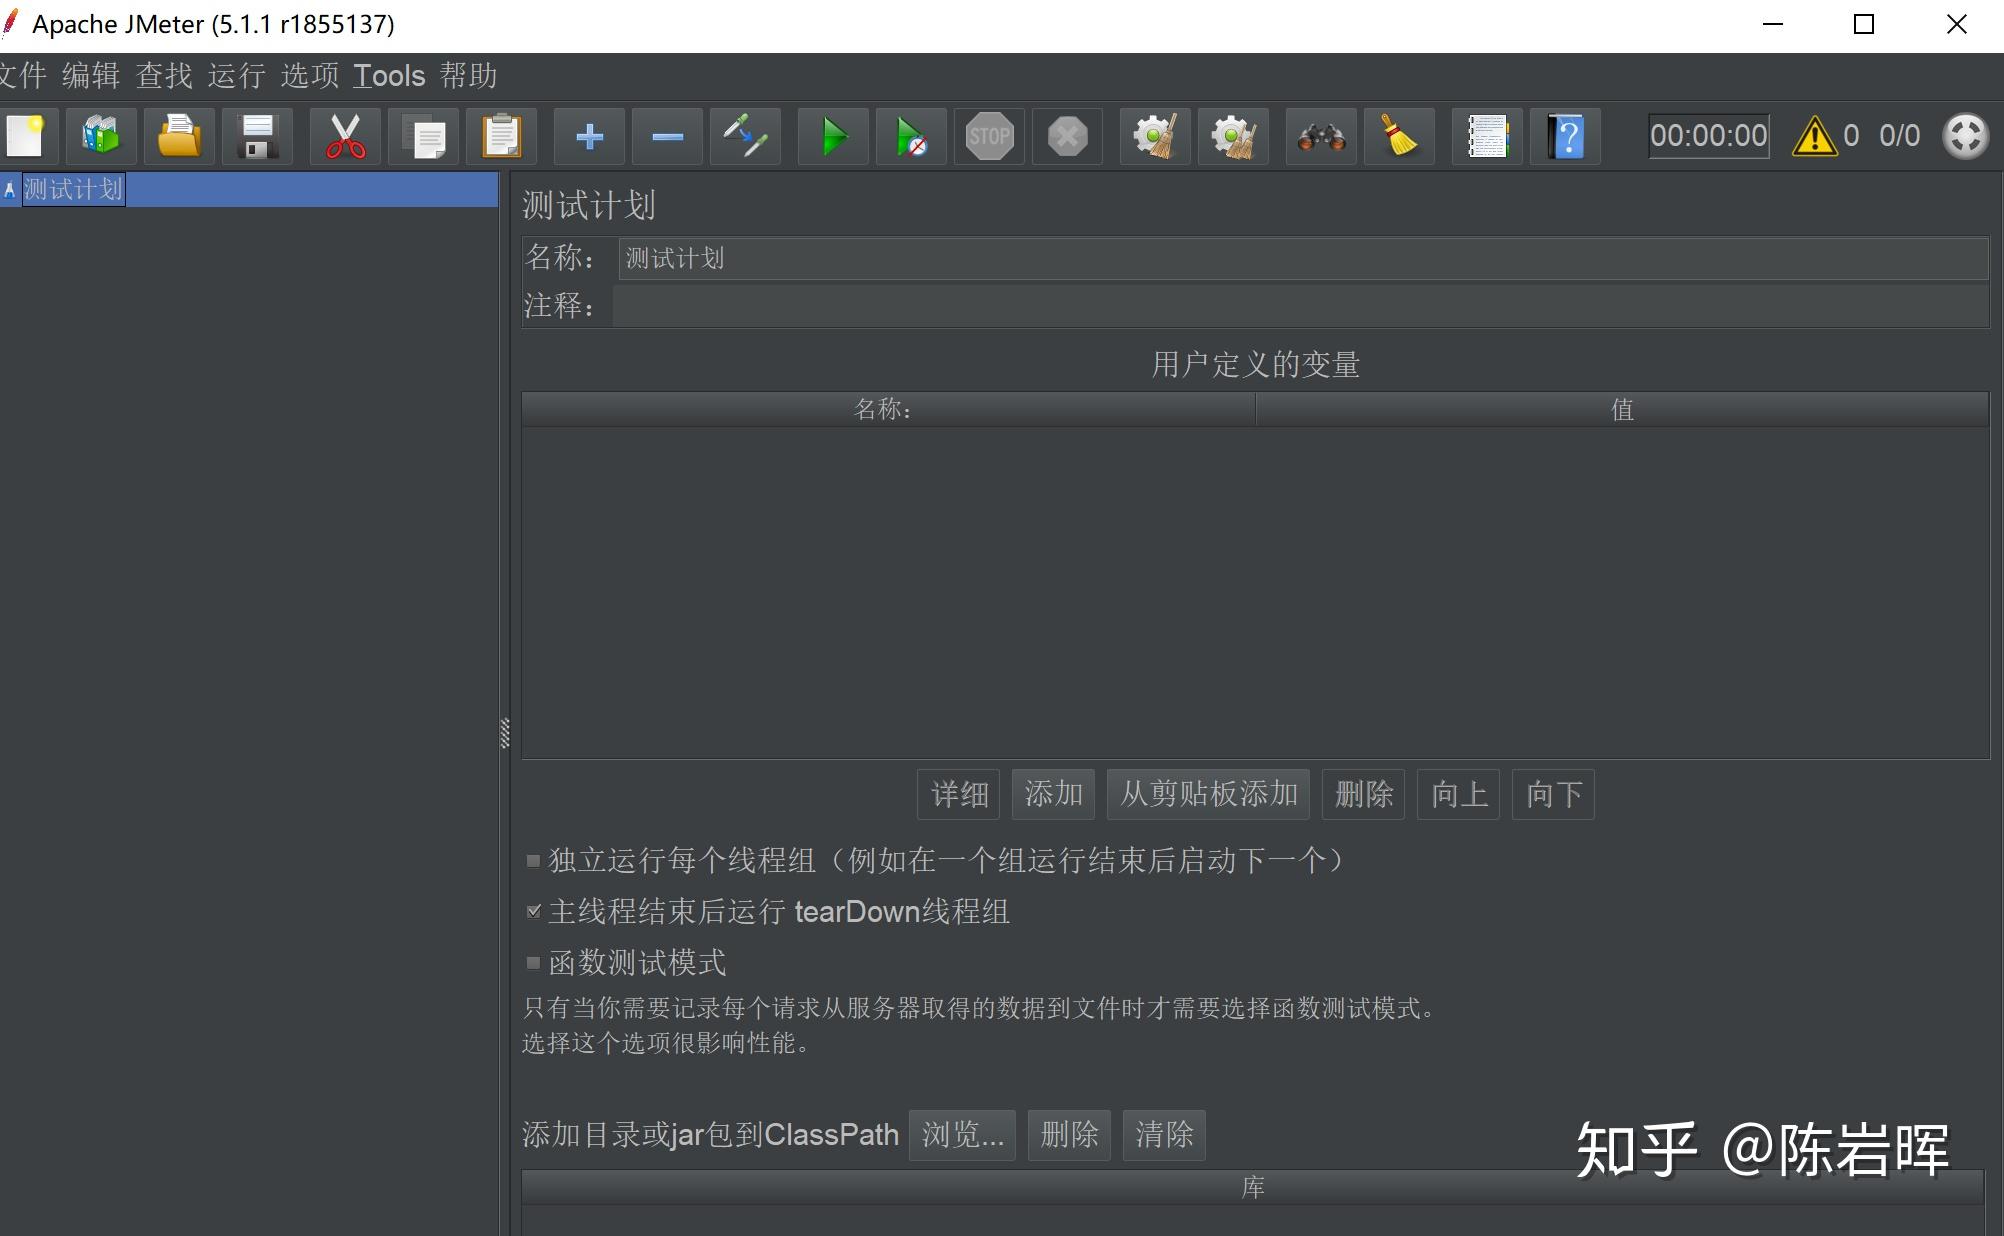
Task: Open the Tools menu
Action: 389,76
